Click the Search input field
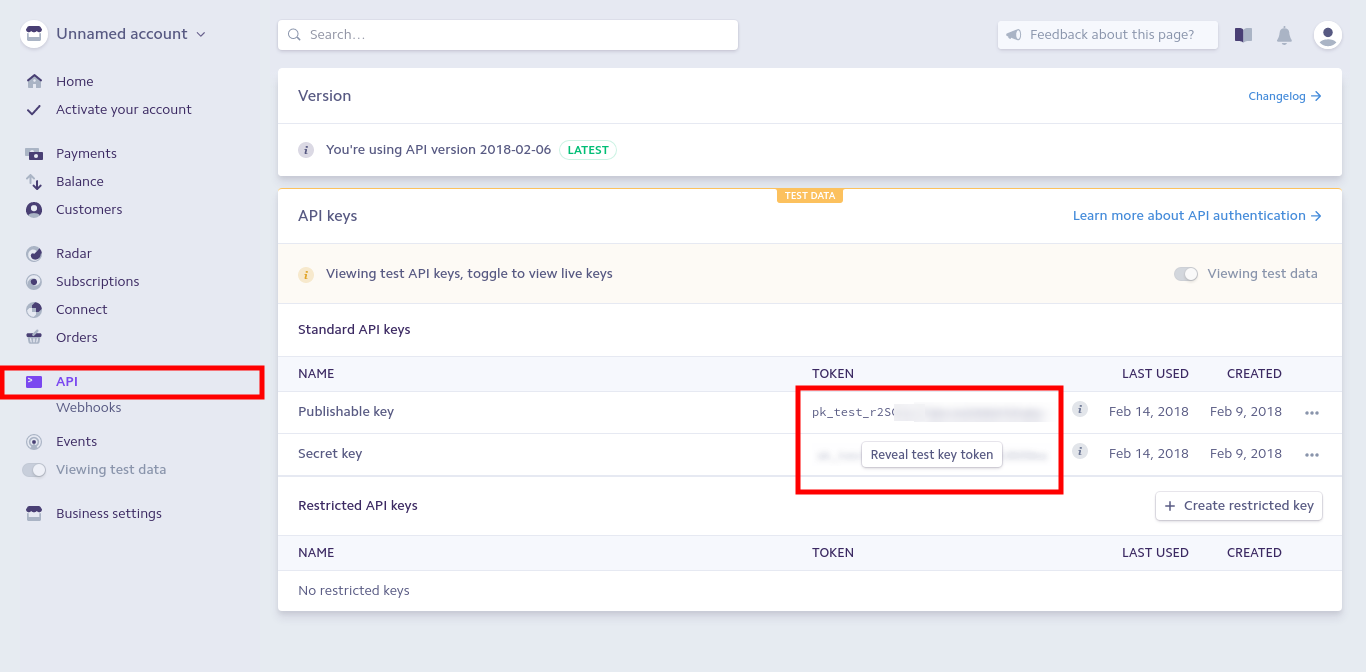 coord(508,35)
